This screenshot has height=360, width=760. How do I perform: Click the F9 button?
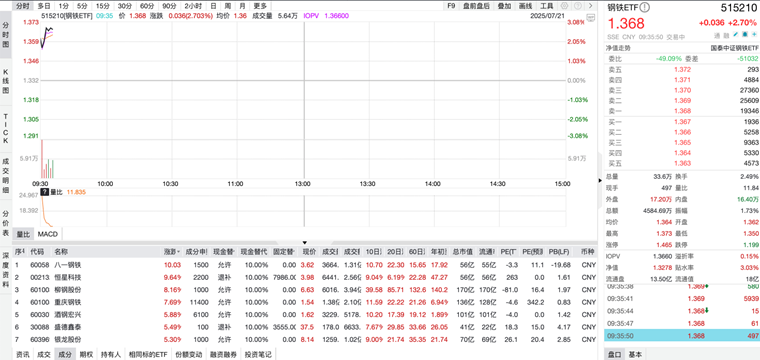click(451, 6)
